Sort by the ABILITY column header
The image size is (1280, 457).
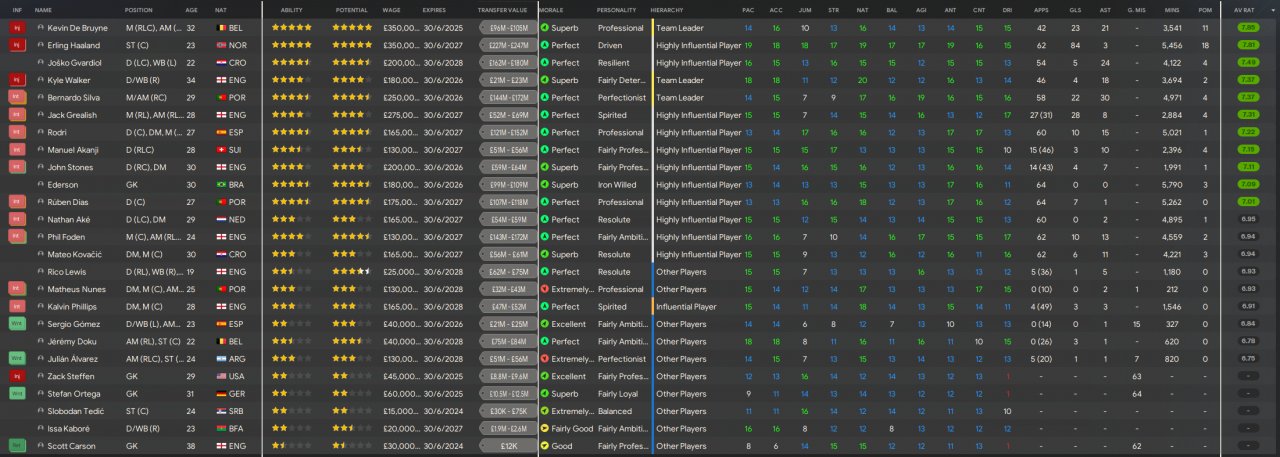[292, 9]
